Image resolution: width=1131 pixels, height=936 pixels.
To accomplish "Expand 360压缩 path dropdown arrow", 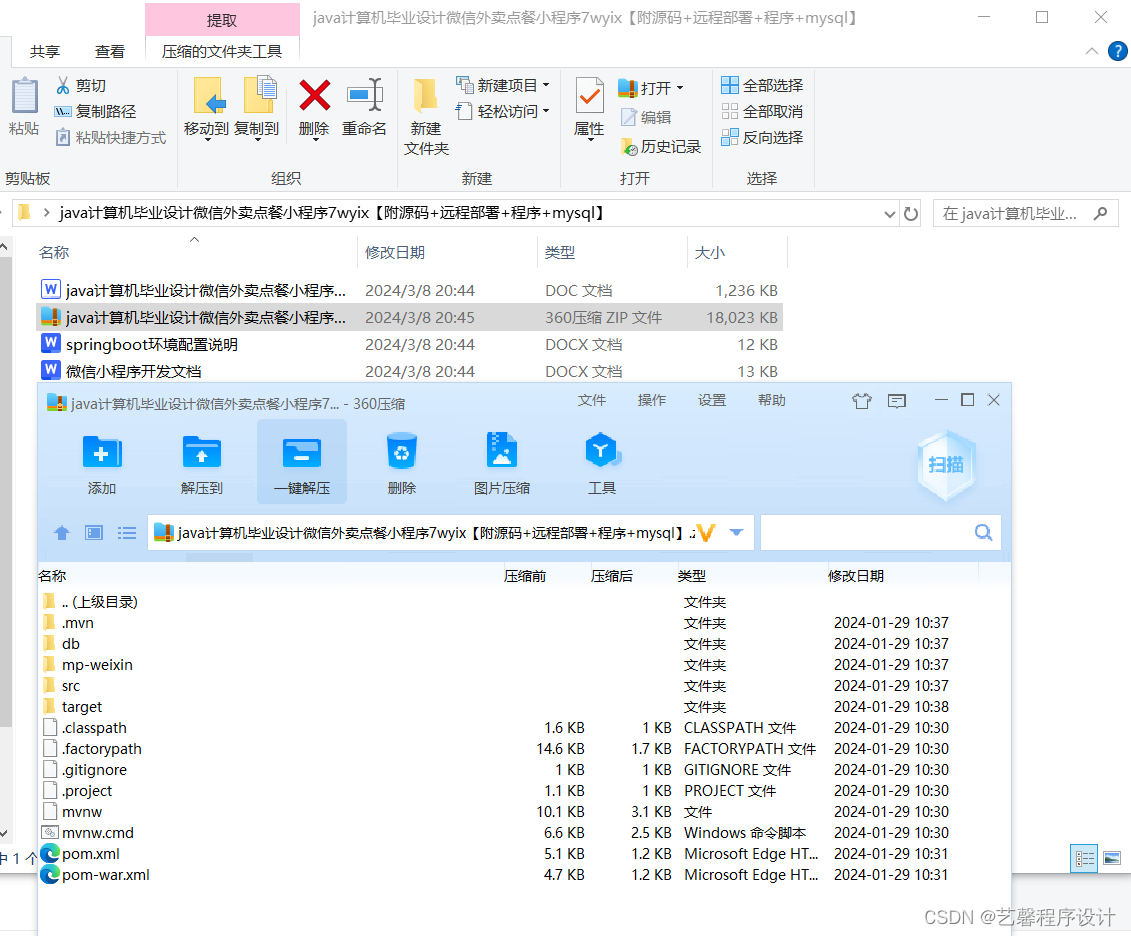I will click(x=736, y=533).
